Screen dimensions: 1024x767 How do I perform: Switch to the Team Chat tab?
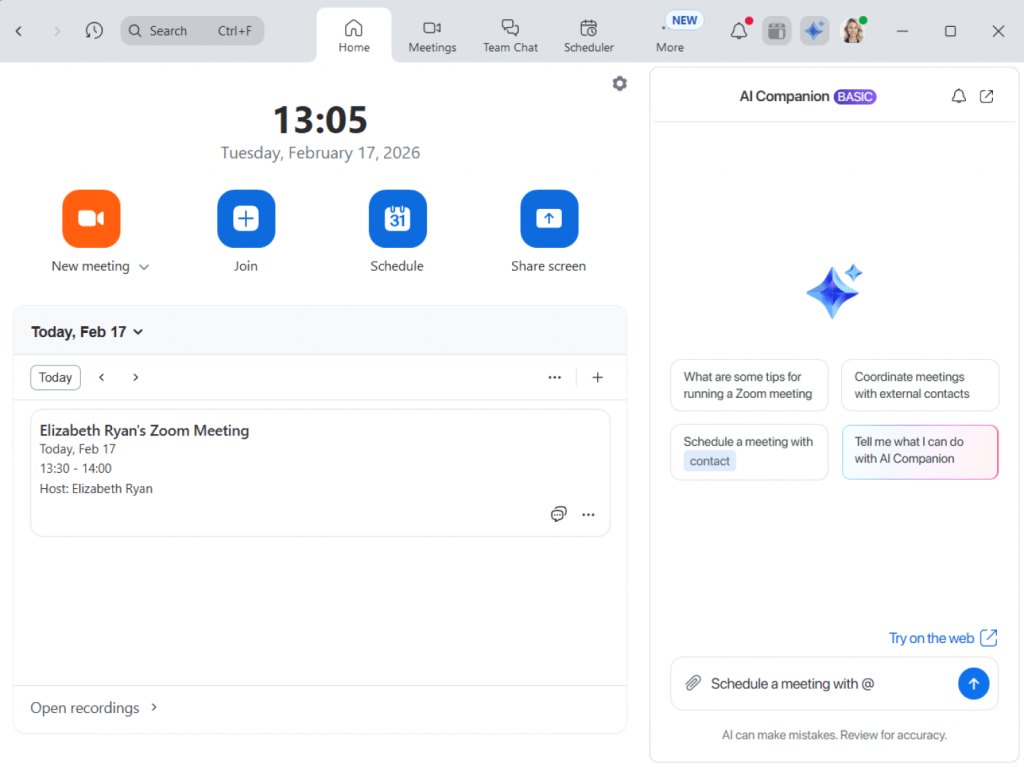coord(510,36)
